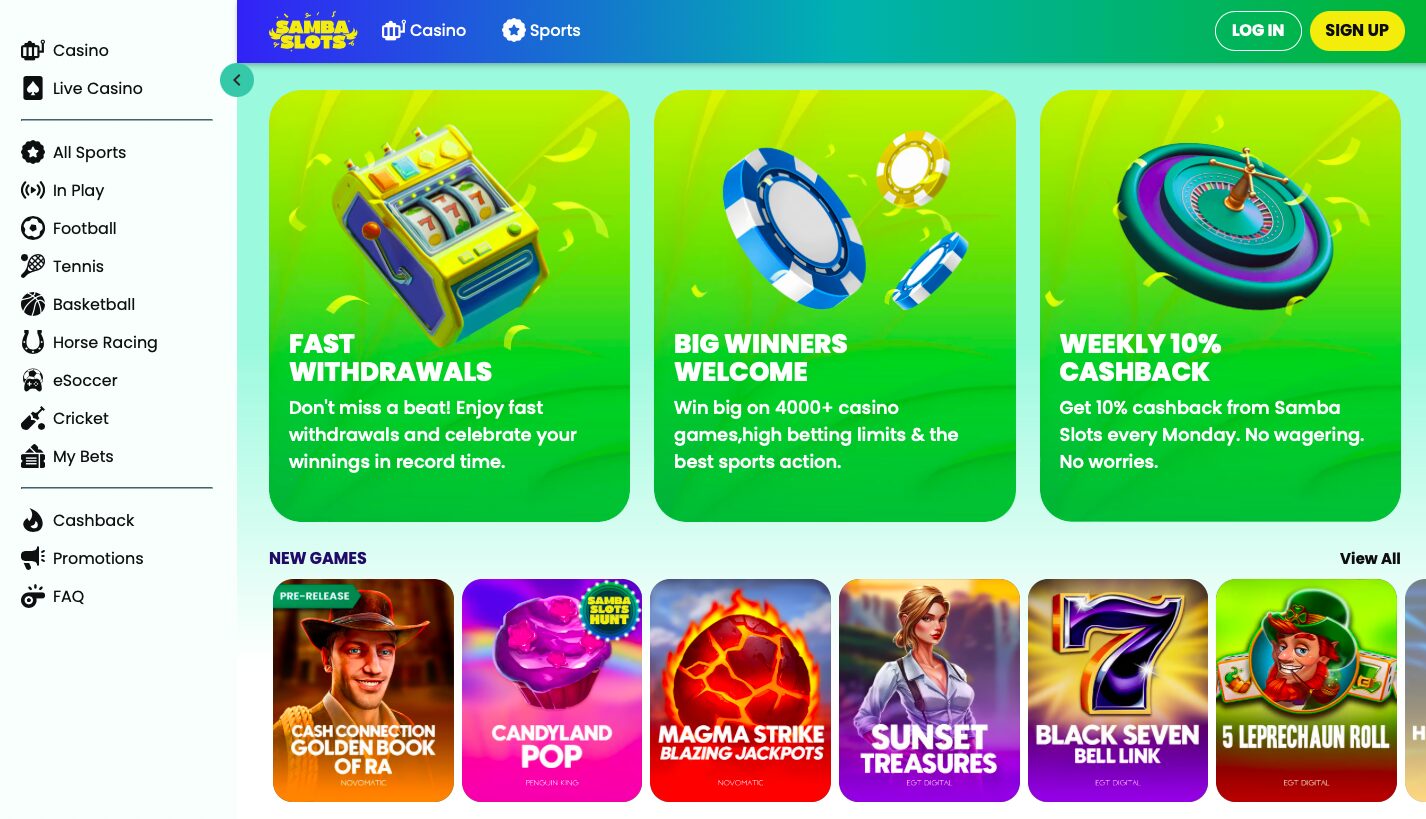Image resolution: width=1426 pixels, height=819 pixels.
Task: Switch to the Casino tab in header
Action: (x=424, y=31)
